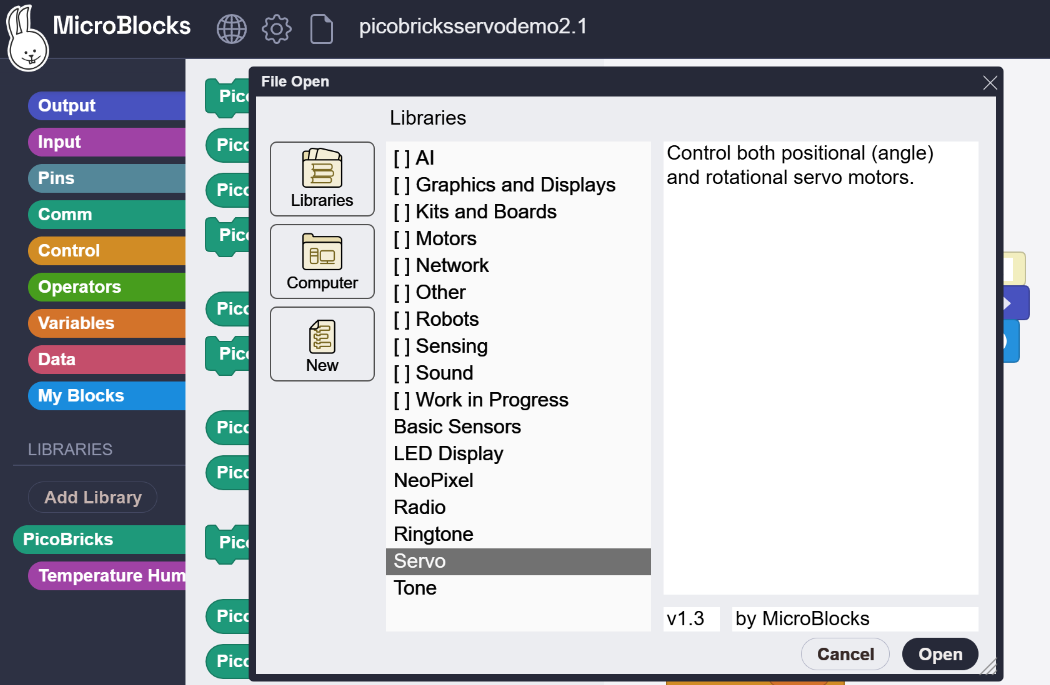The image size is (1050, 685).
Task: Expand the Other library folder
Action: [518, 292]
